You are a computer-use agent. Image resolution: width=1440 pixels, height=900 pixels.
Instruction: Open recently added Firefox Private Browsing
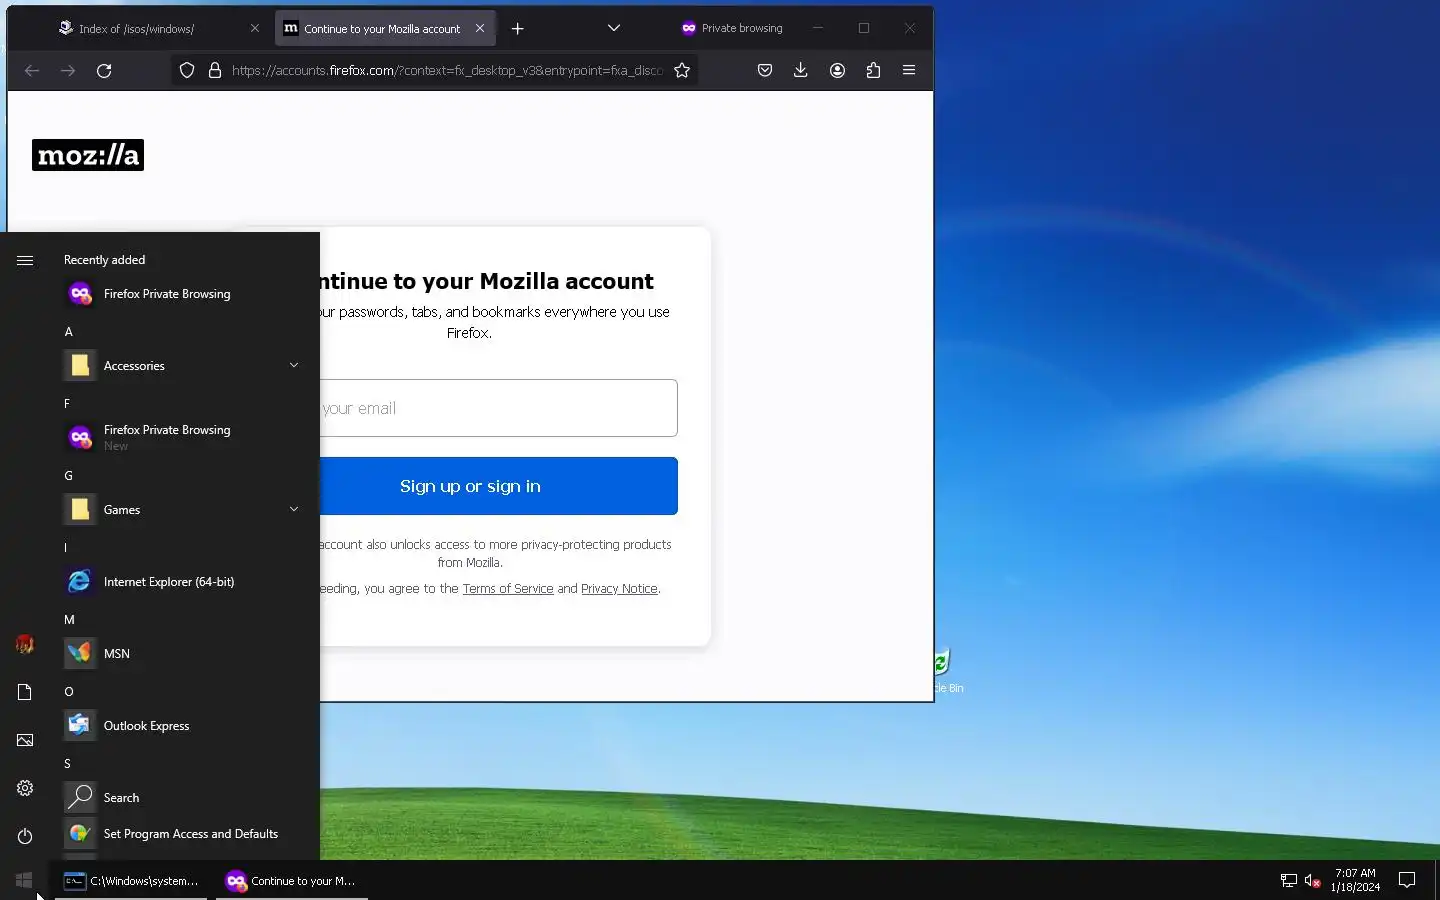[x=184, y=294]
